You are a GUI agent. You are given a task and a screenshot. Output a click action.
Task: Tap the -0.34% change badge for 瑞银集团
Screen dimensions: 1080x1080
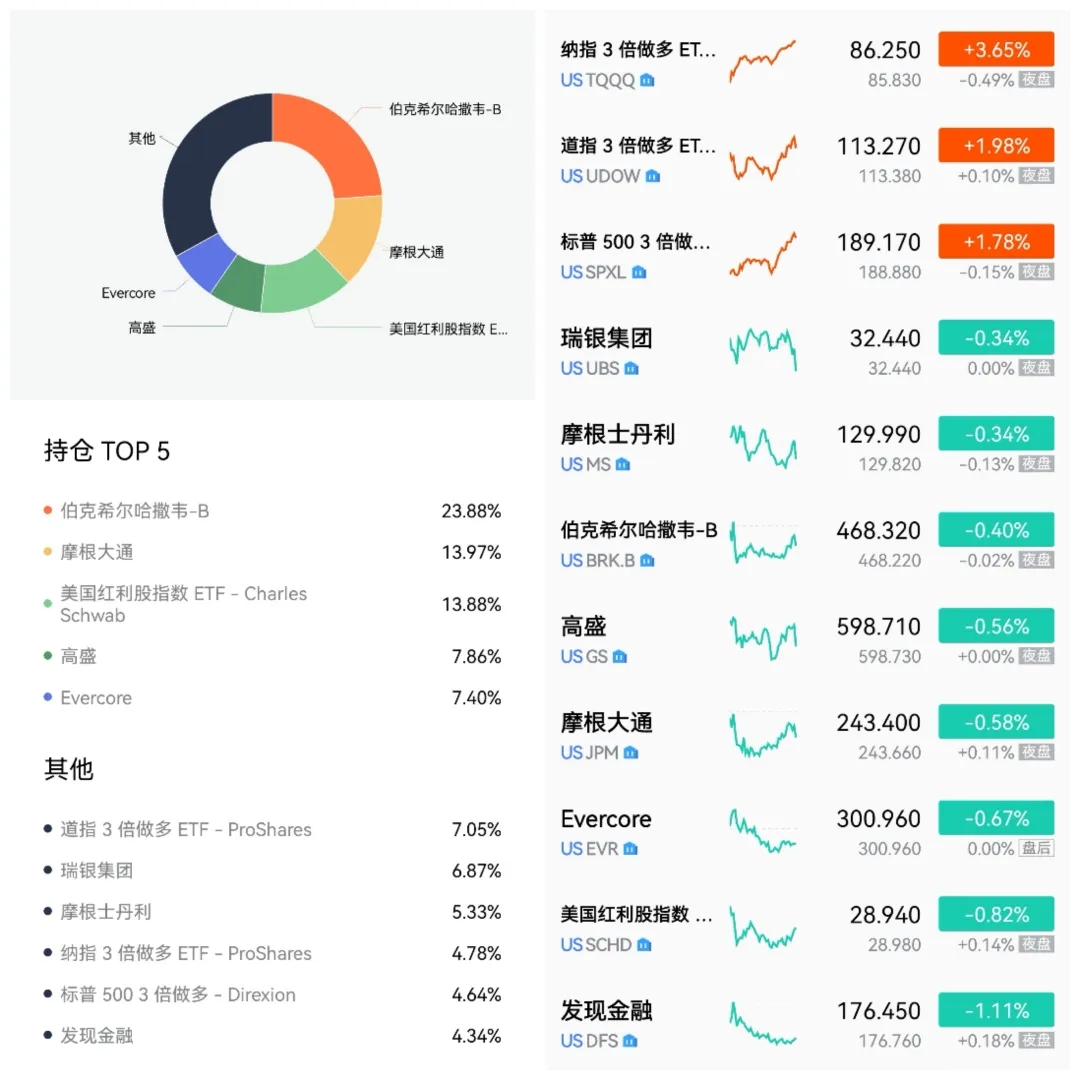(x=996, y=338)
